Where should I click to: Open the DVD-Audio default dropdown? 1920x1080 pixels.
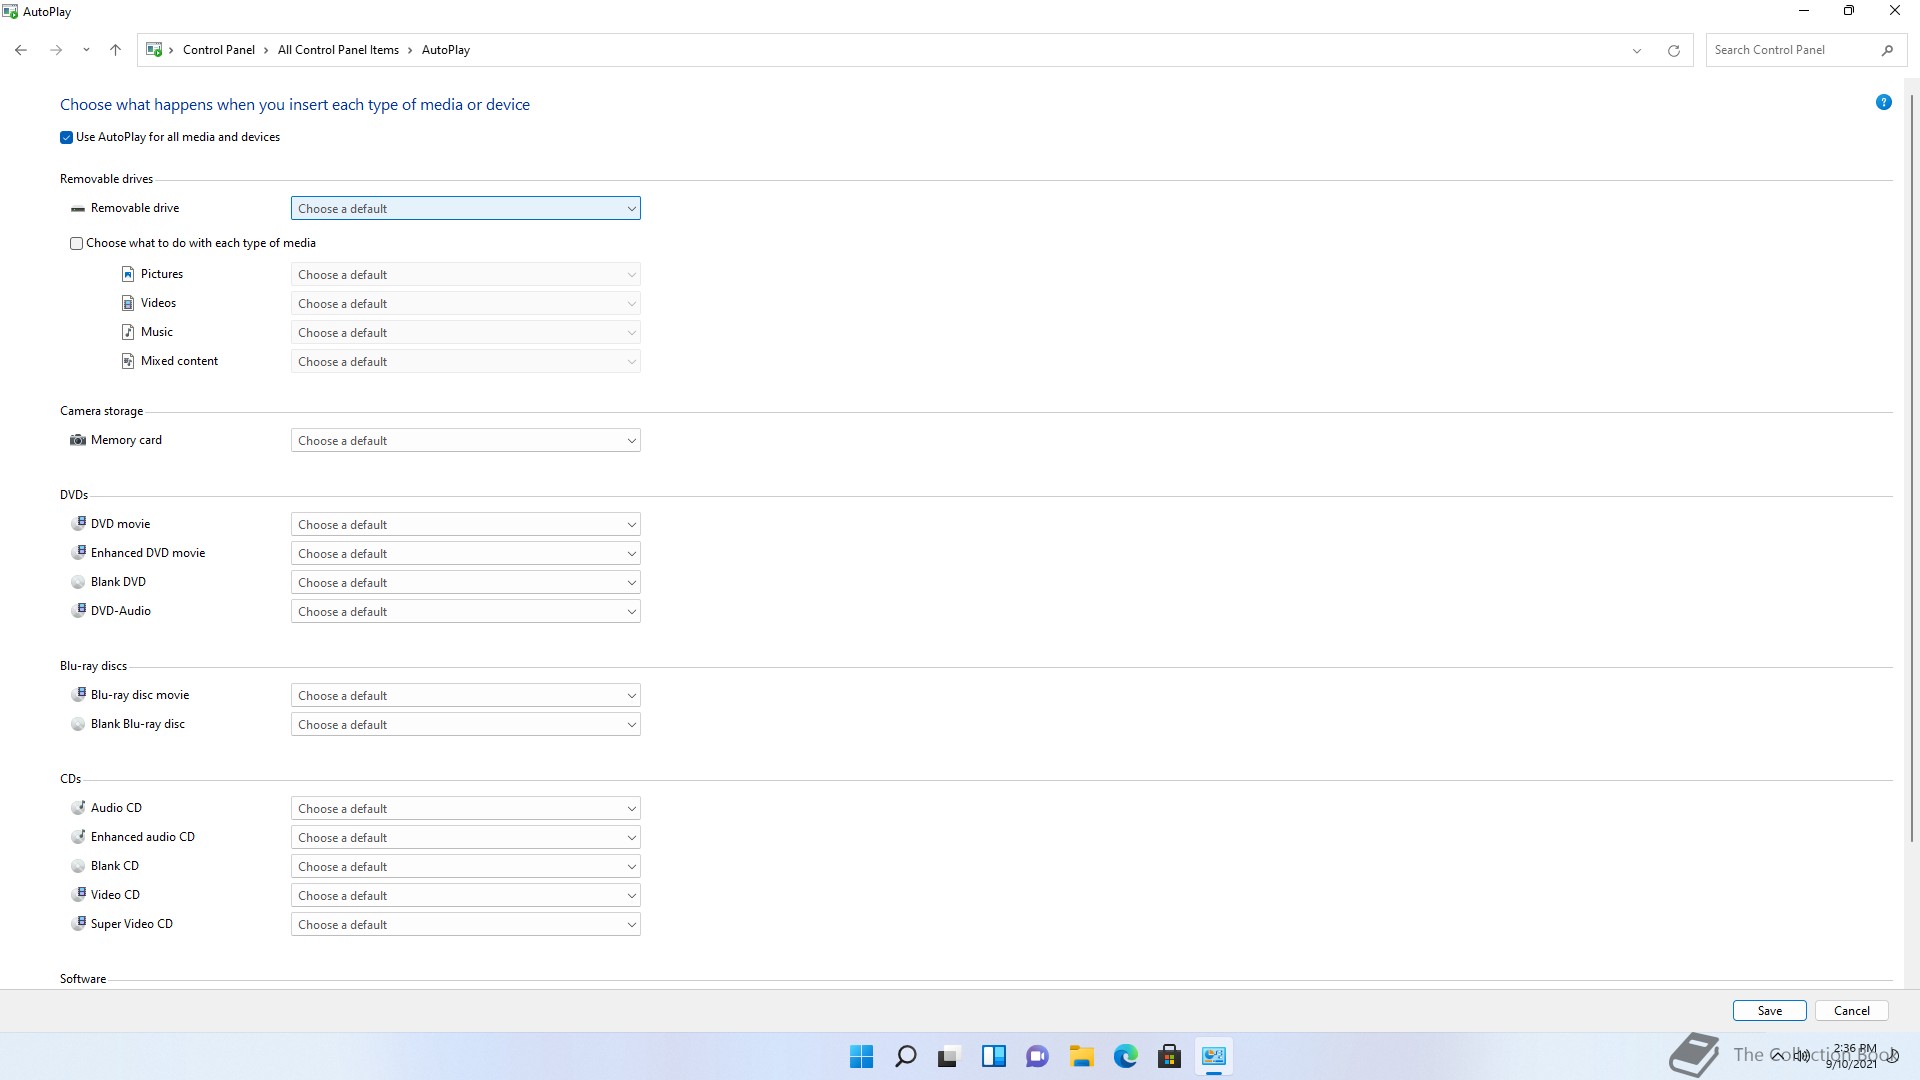click(466, 611)
